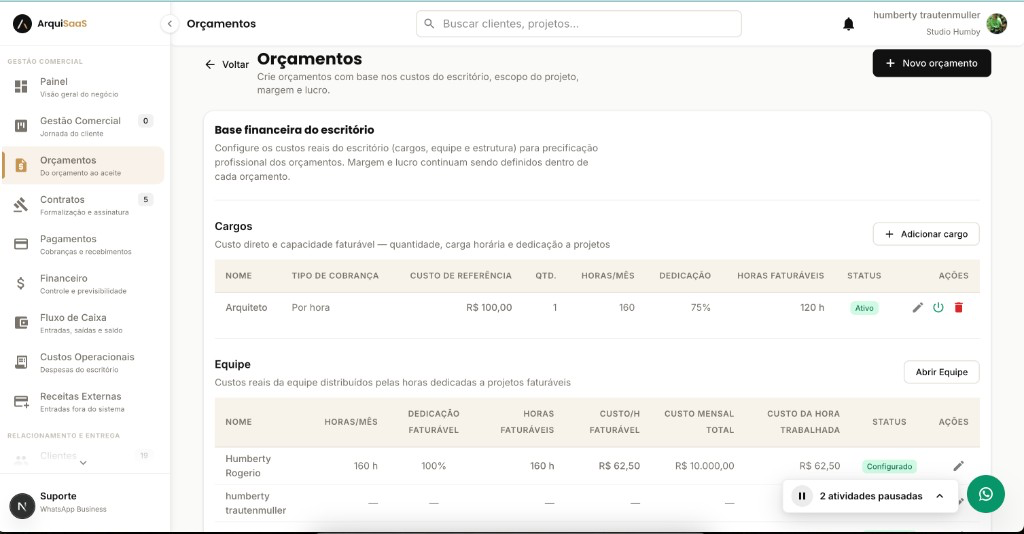Delete the Arquiteto cargo with trash icon
The image size is (1024, 534).
(x=959, y=307)
